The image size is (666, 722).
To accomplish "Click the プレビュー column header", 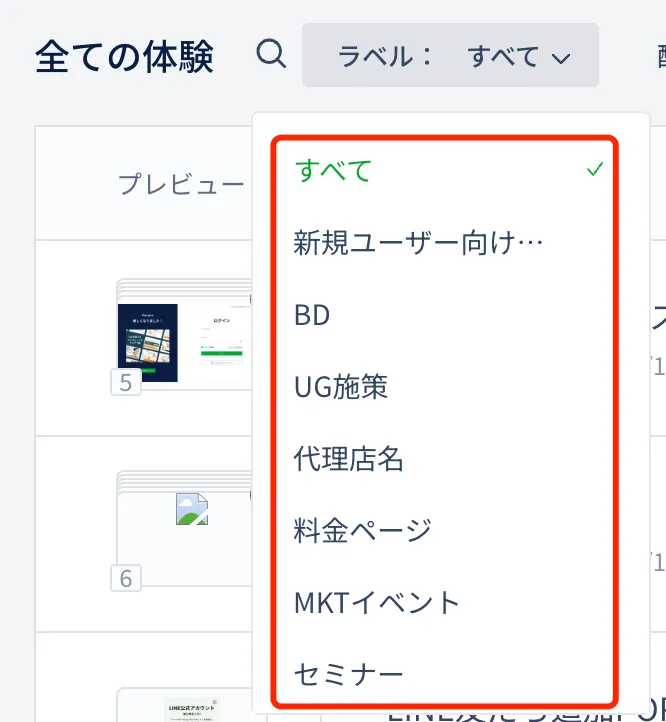I will [181, 184].
